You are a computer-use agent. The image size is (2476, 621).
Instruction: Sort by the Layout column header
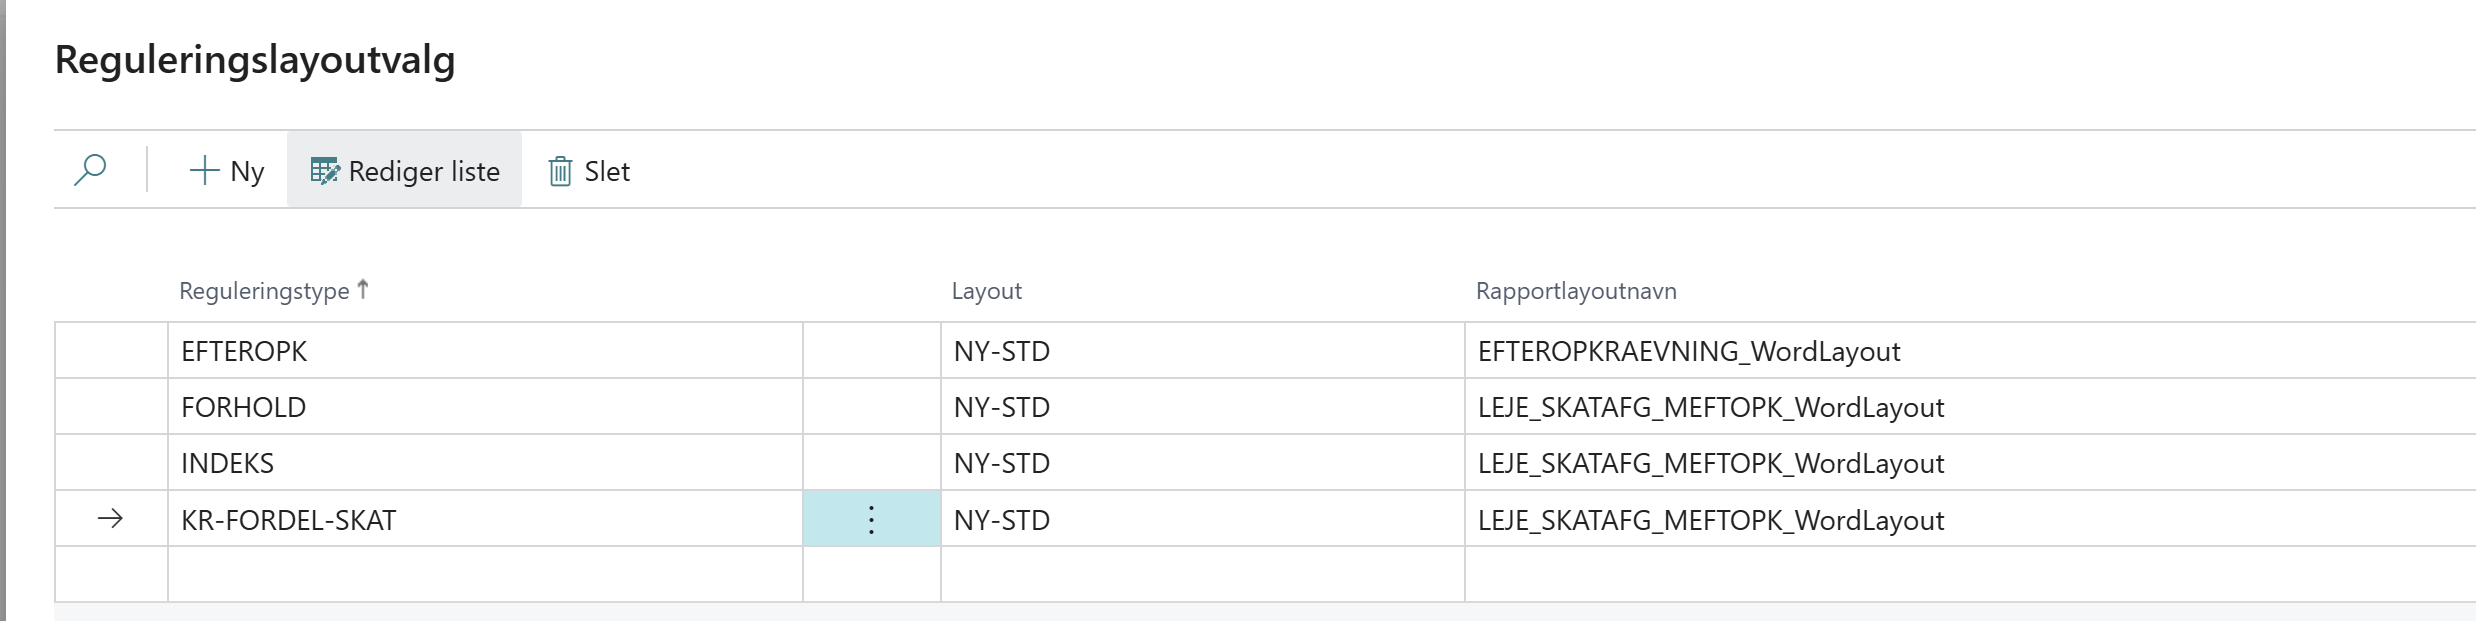(986, 291)
